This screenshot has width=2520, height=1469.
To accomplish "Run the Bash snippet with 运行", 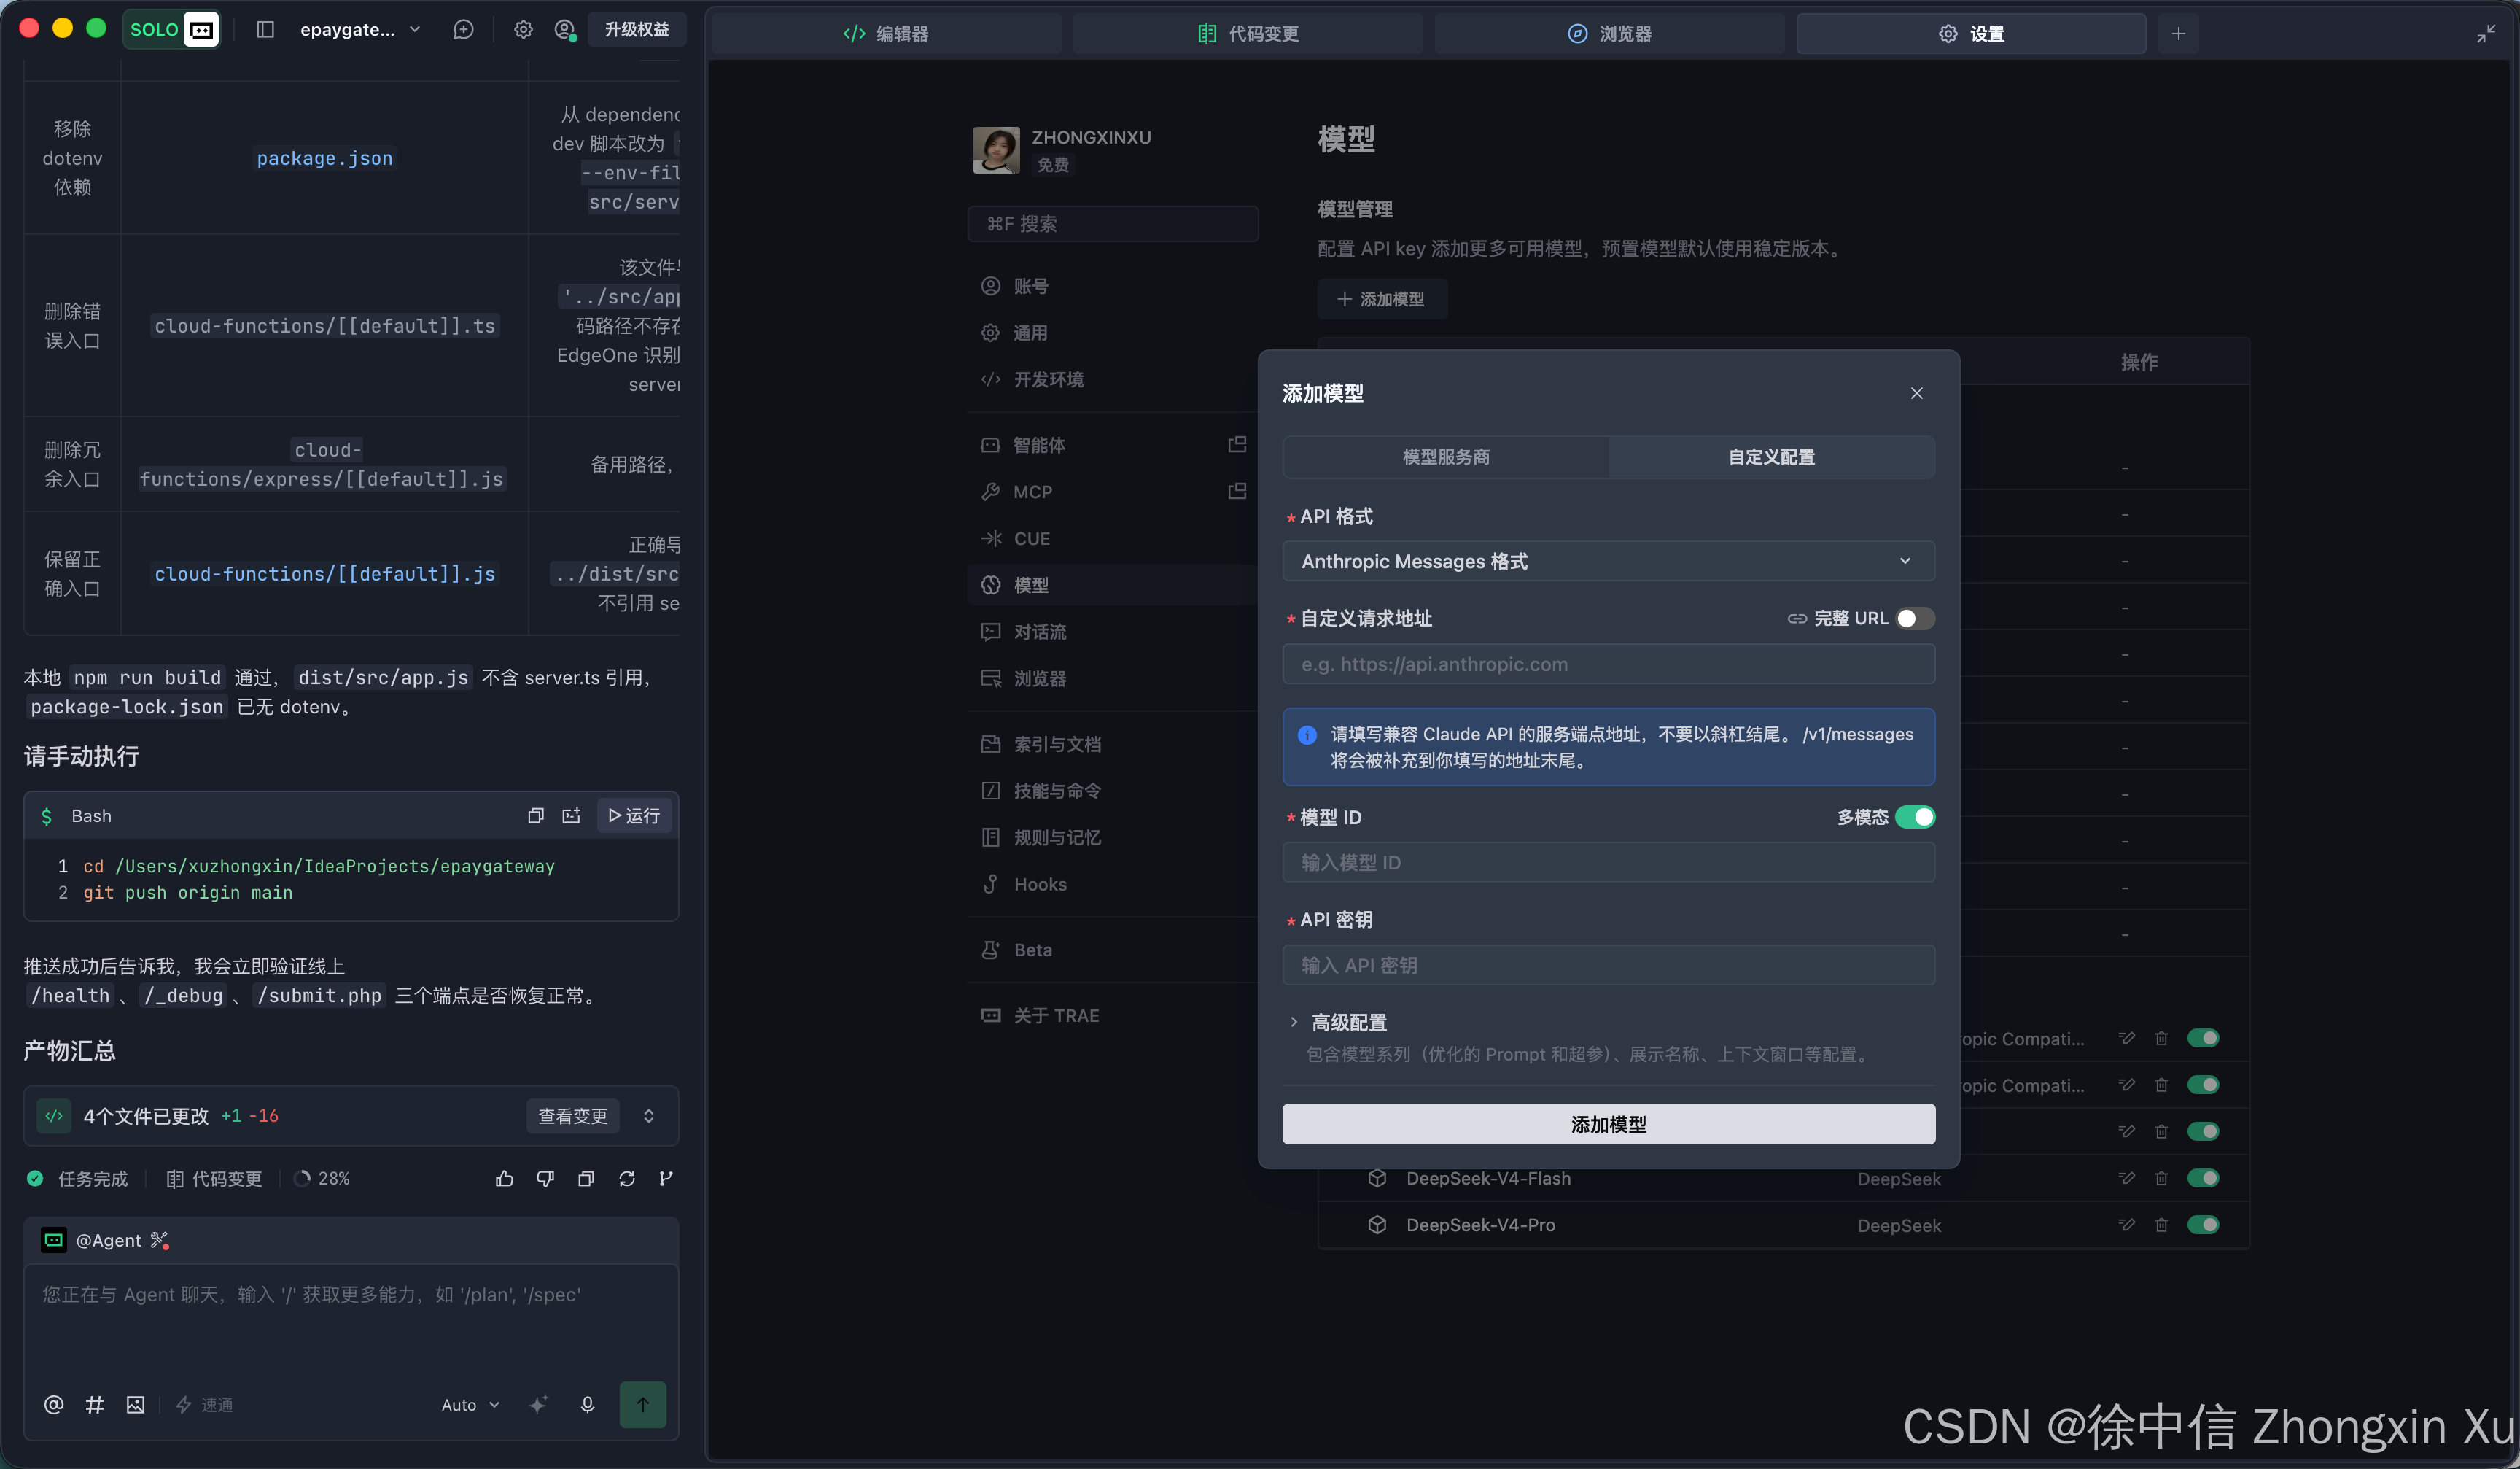I will tap(634, 816).
